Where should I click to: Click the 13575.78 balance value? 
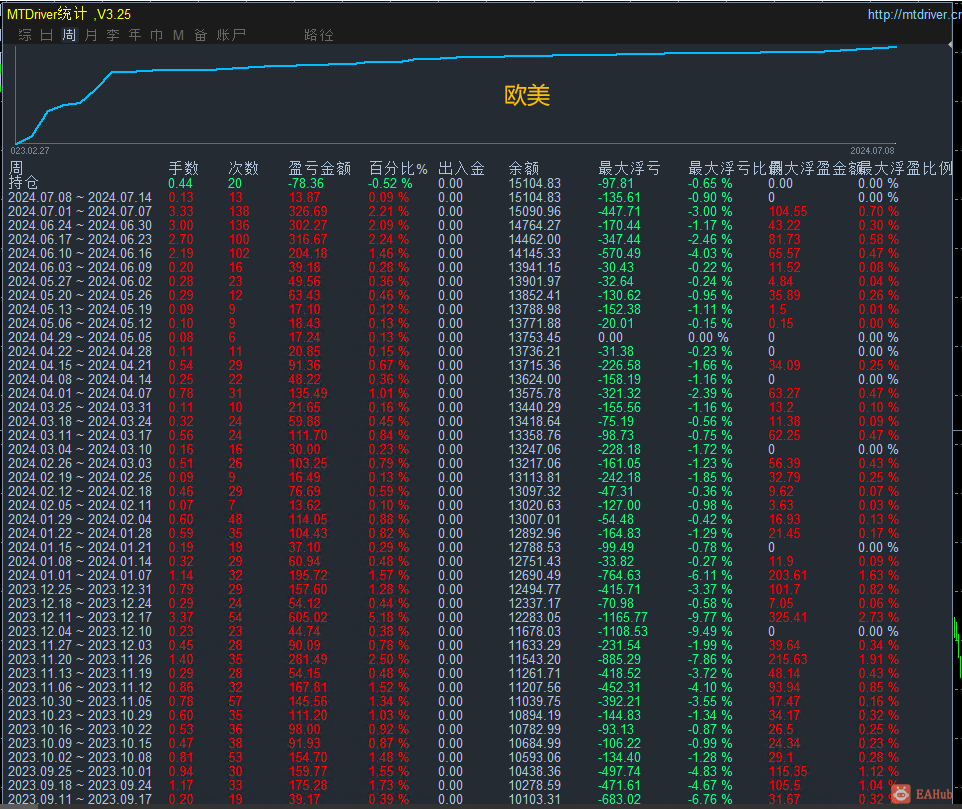coord(534,393)
